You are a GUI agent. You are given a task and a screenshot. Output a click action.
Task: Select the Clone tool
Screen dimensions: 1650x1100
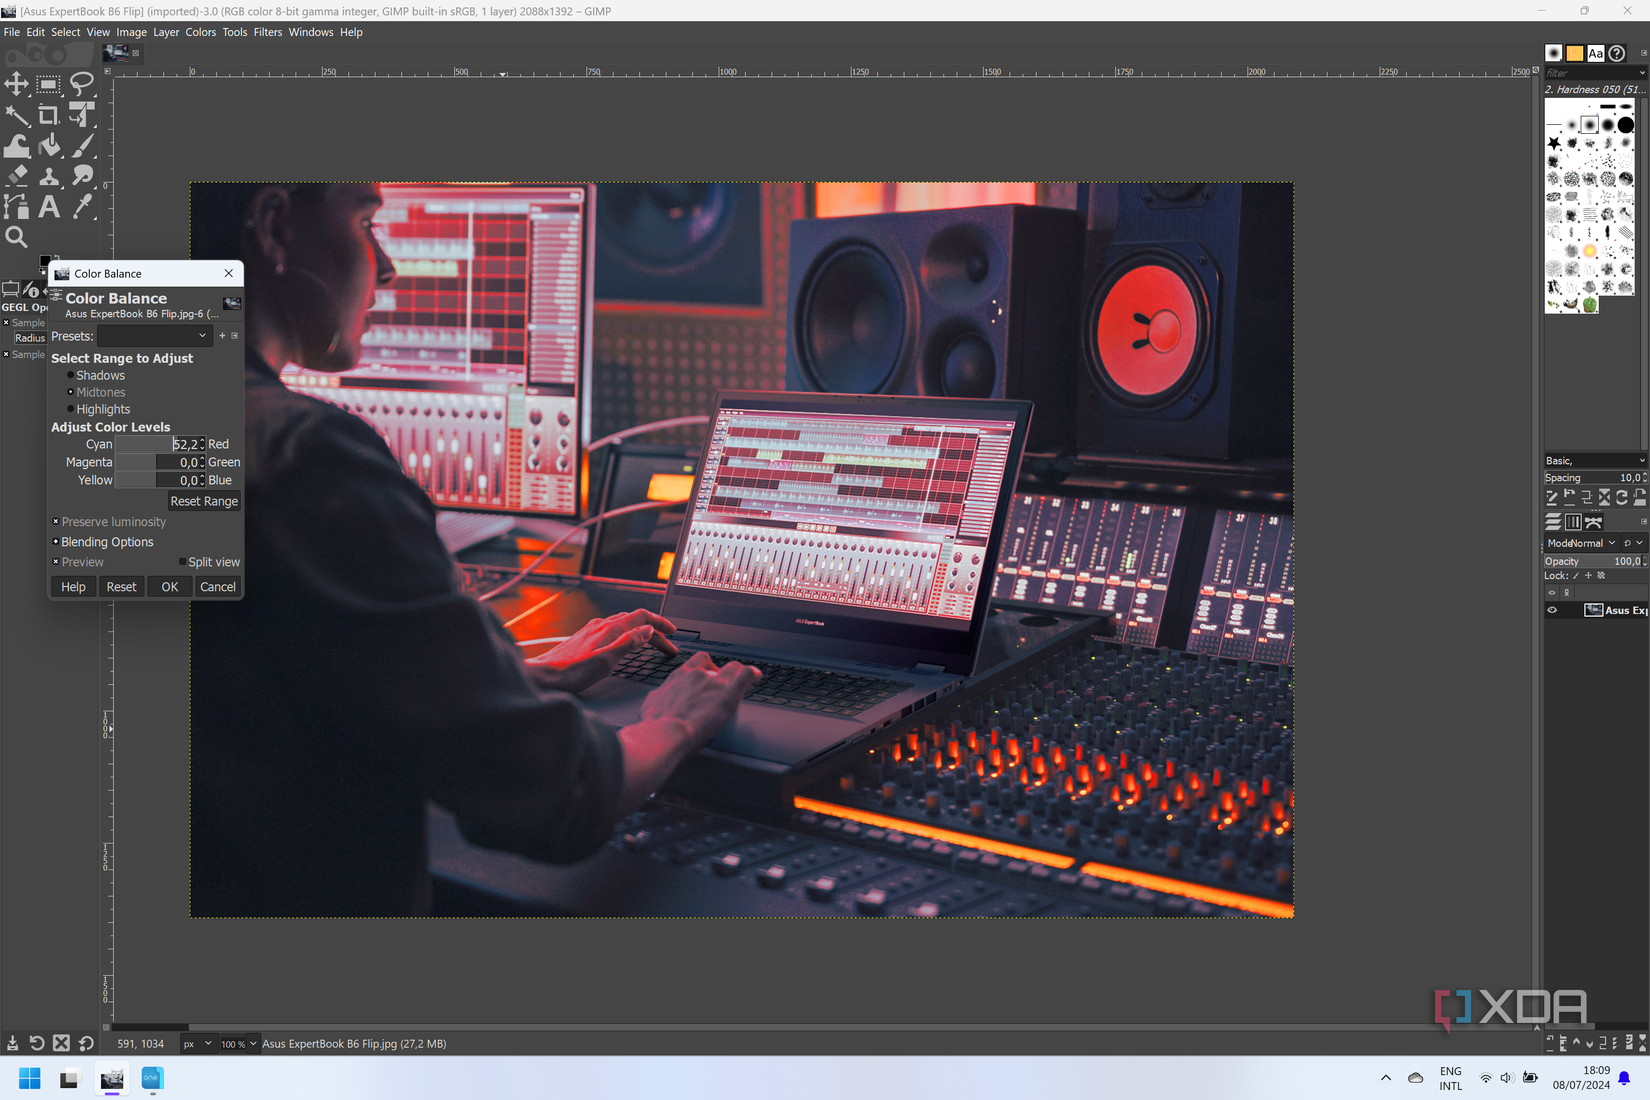pyautogui.click(x=49, y=176)
